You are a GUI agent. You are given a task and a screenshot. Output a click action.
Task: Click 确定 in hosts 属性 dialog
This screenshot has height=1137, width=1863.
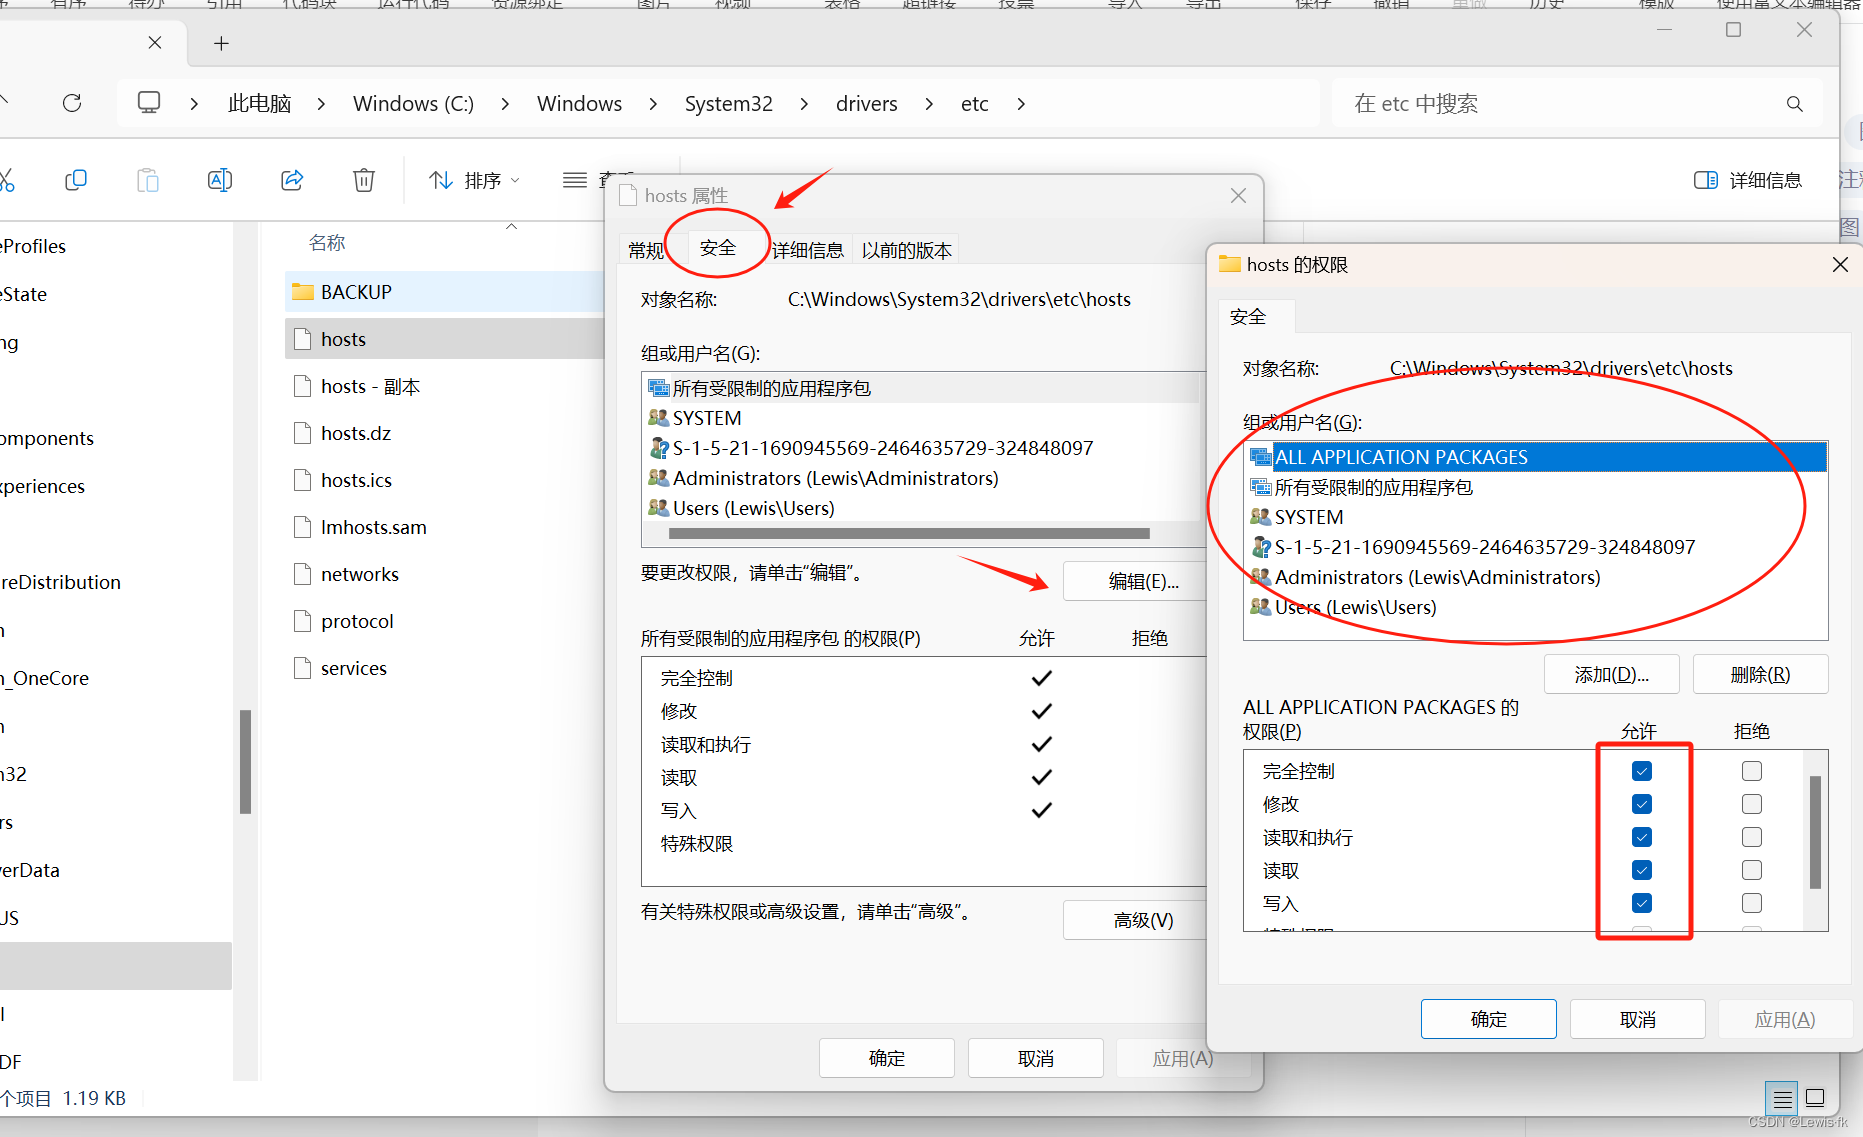pyautogui.click(x=887, y=1058)
